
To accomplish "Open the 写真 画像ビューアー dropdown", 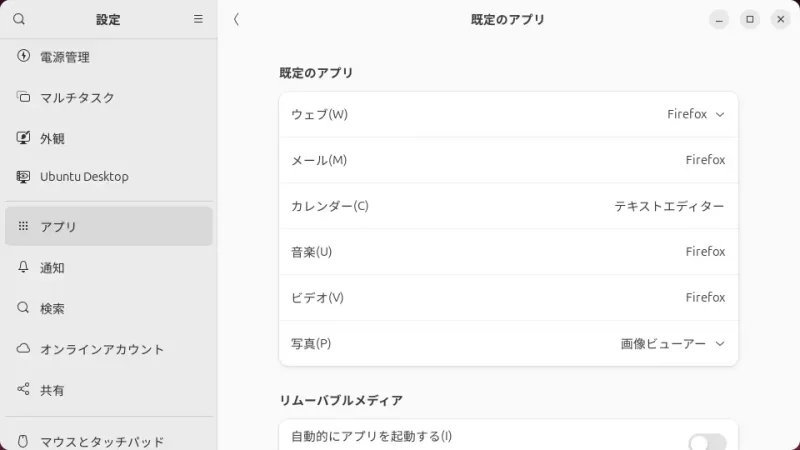I will point(673,343).
